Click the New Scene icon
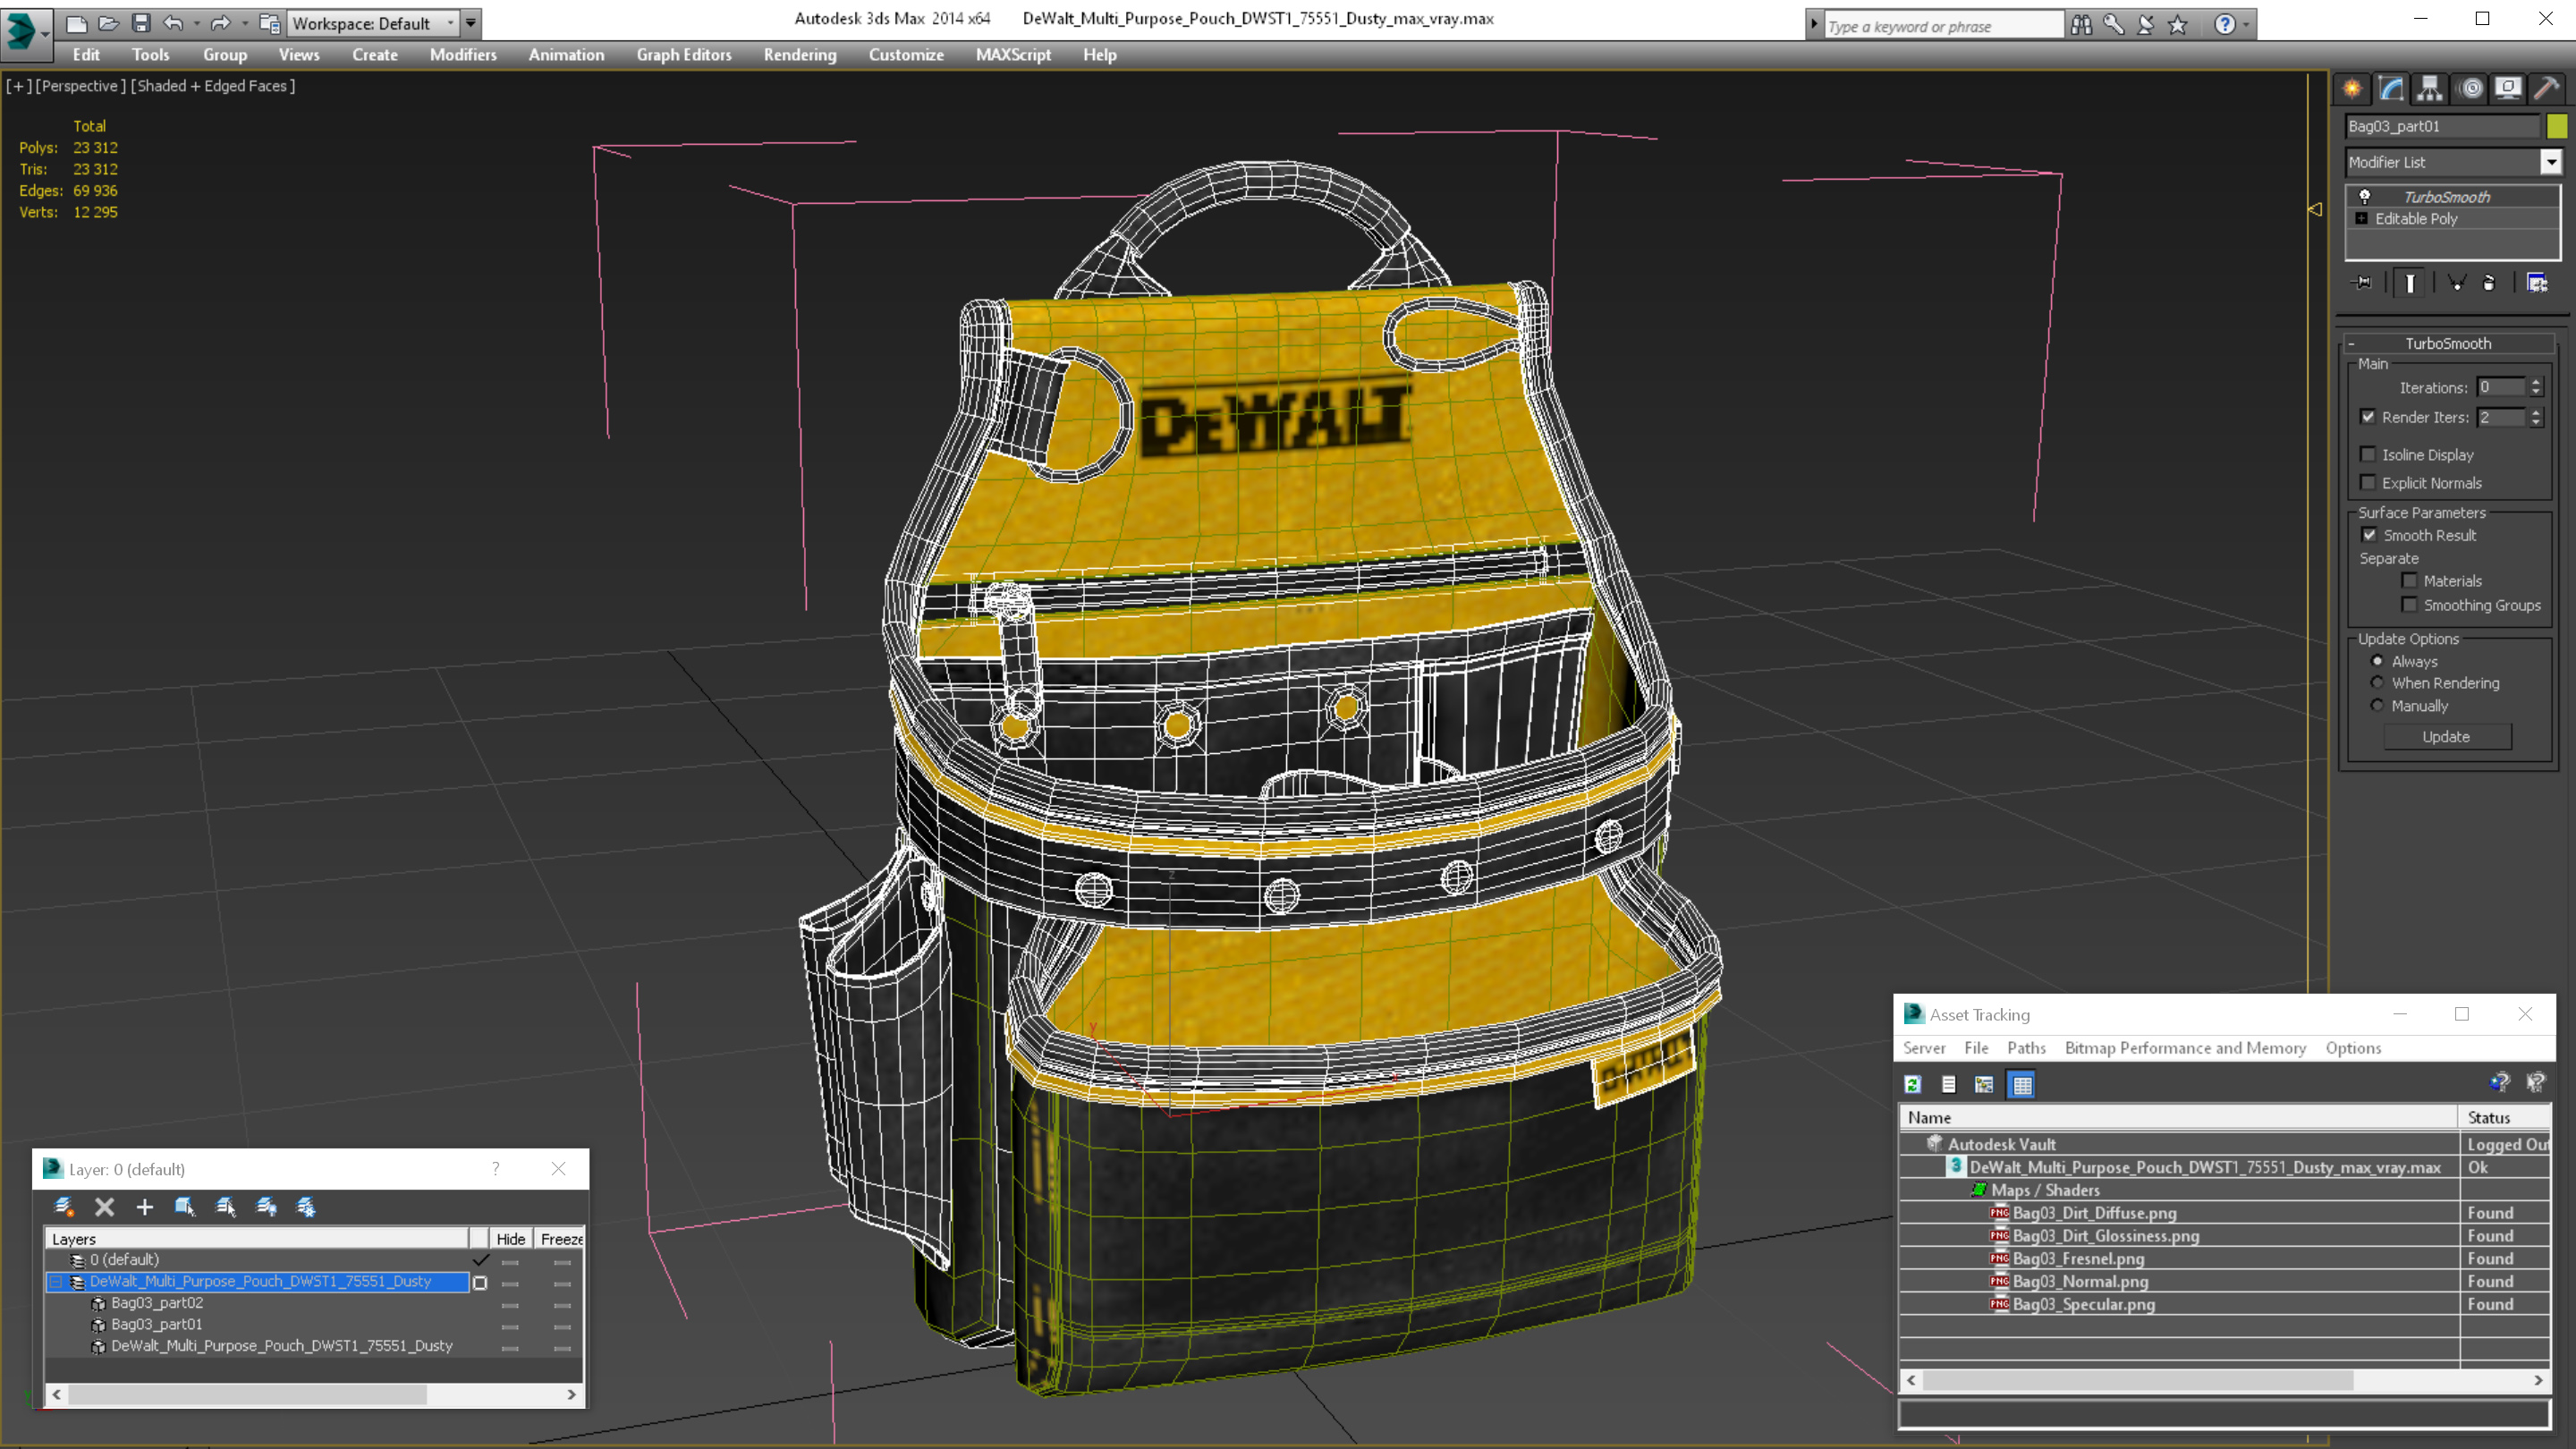Image resolution: width=2576 pixels, height=1449 pixels. [76, 23]
